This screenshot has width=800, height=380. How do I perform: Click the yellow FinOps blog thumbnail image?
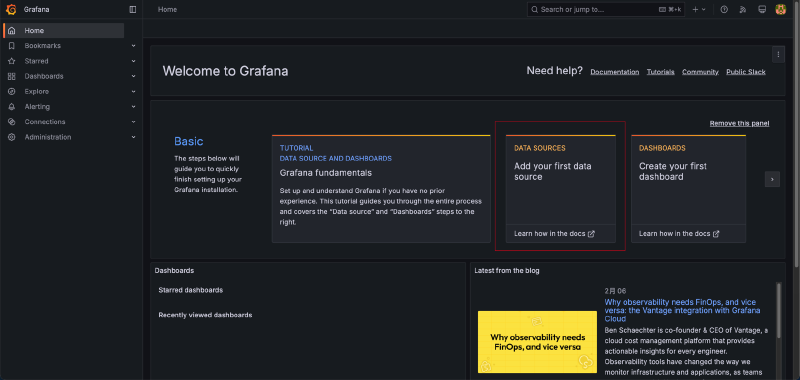pyautogui.click(x=537, y=342)
